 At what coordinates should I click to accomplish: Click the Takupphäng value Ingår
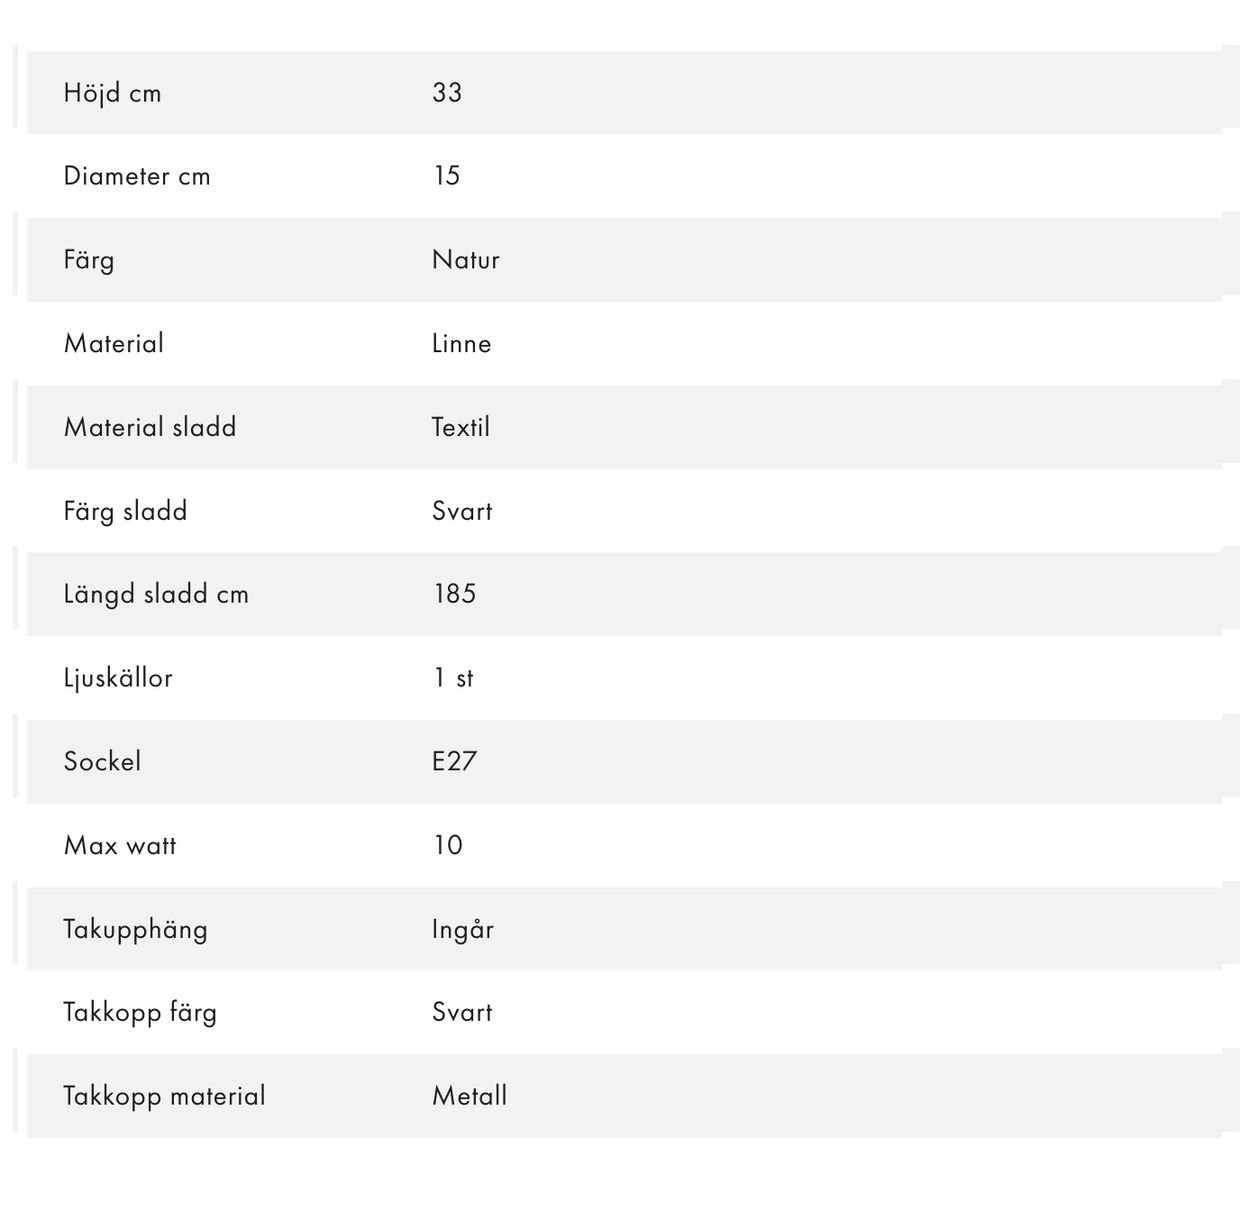click(463, 929)
